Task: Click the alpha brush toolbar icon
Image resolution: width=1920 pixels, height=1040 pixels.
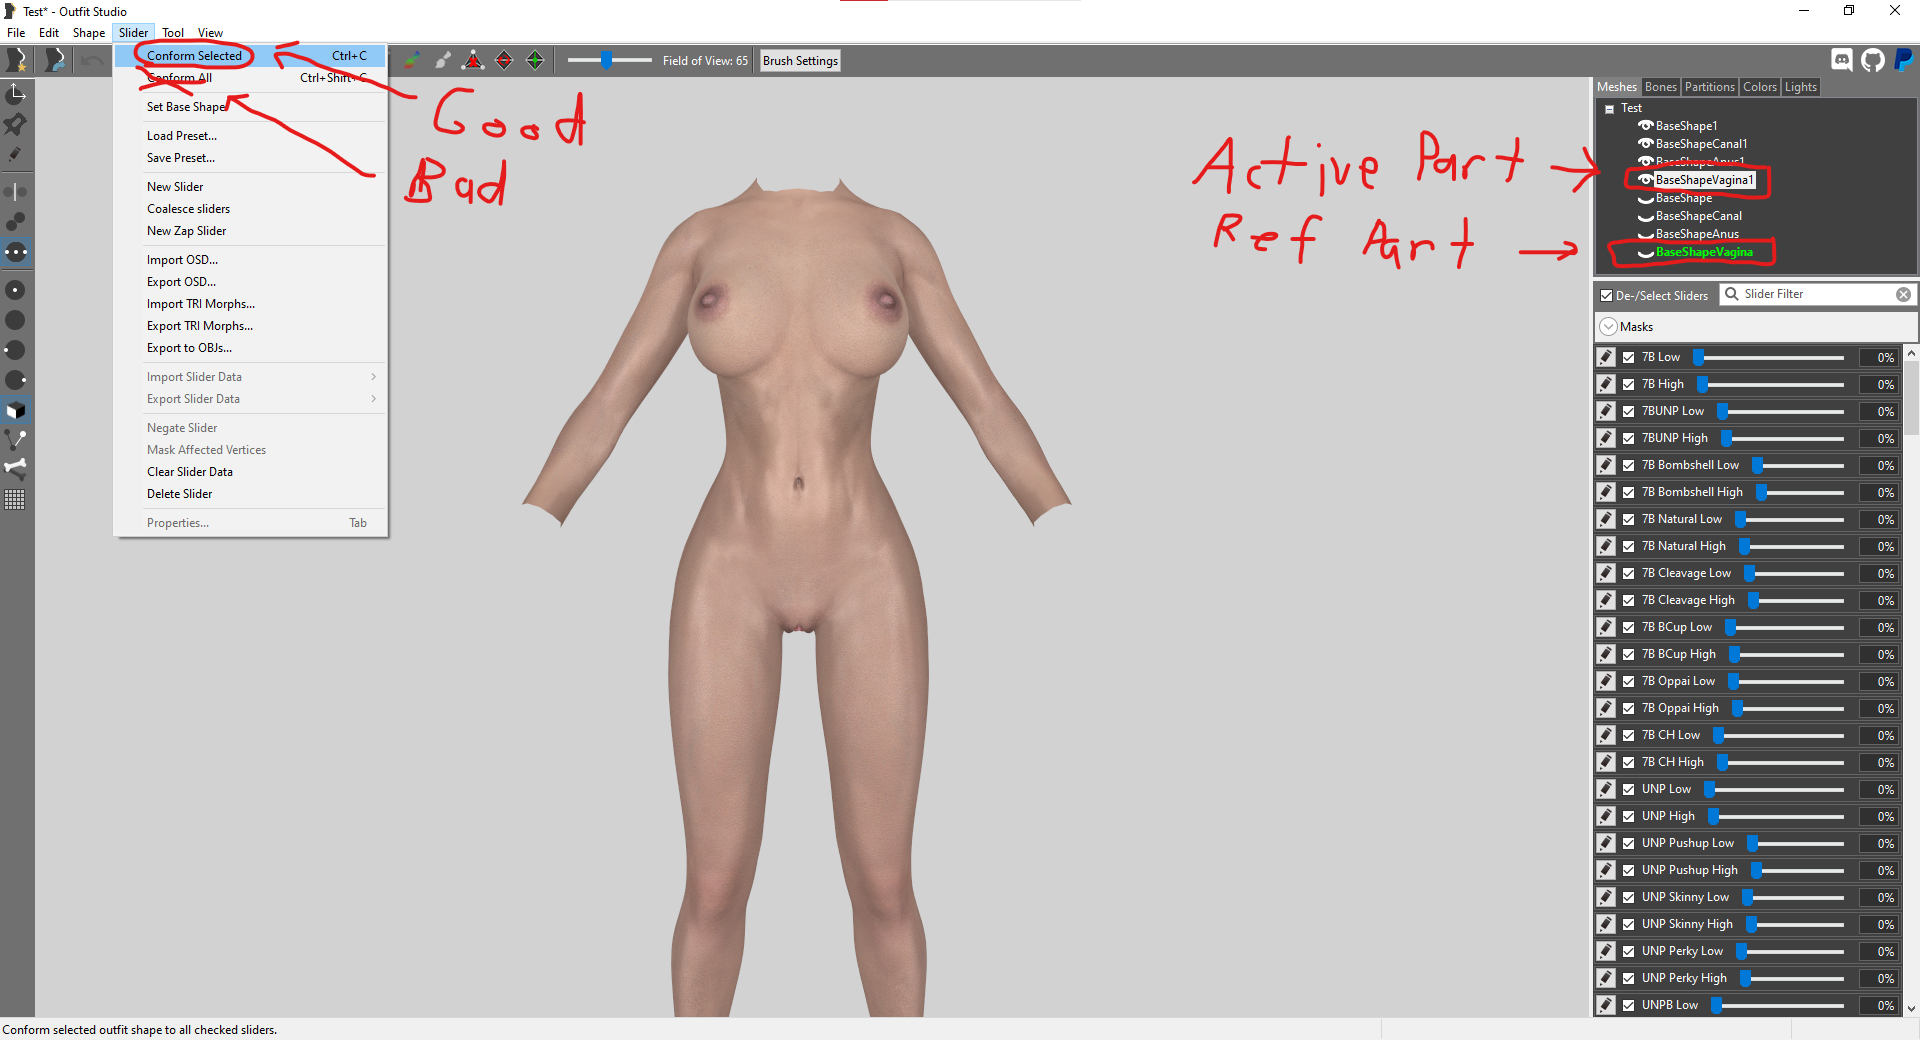Action: (443, 61)
